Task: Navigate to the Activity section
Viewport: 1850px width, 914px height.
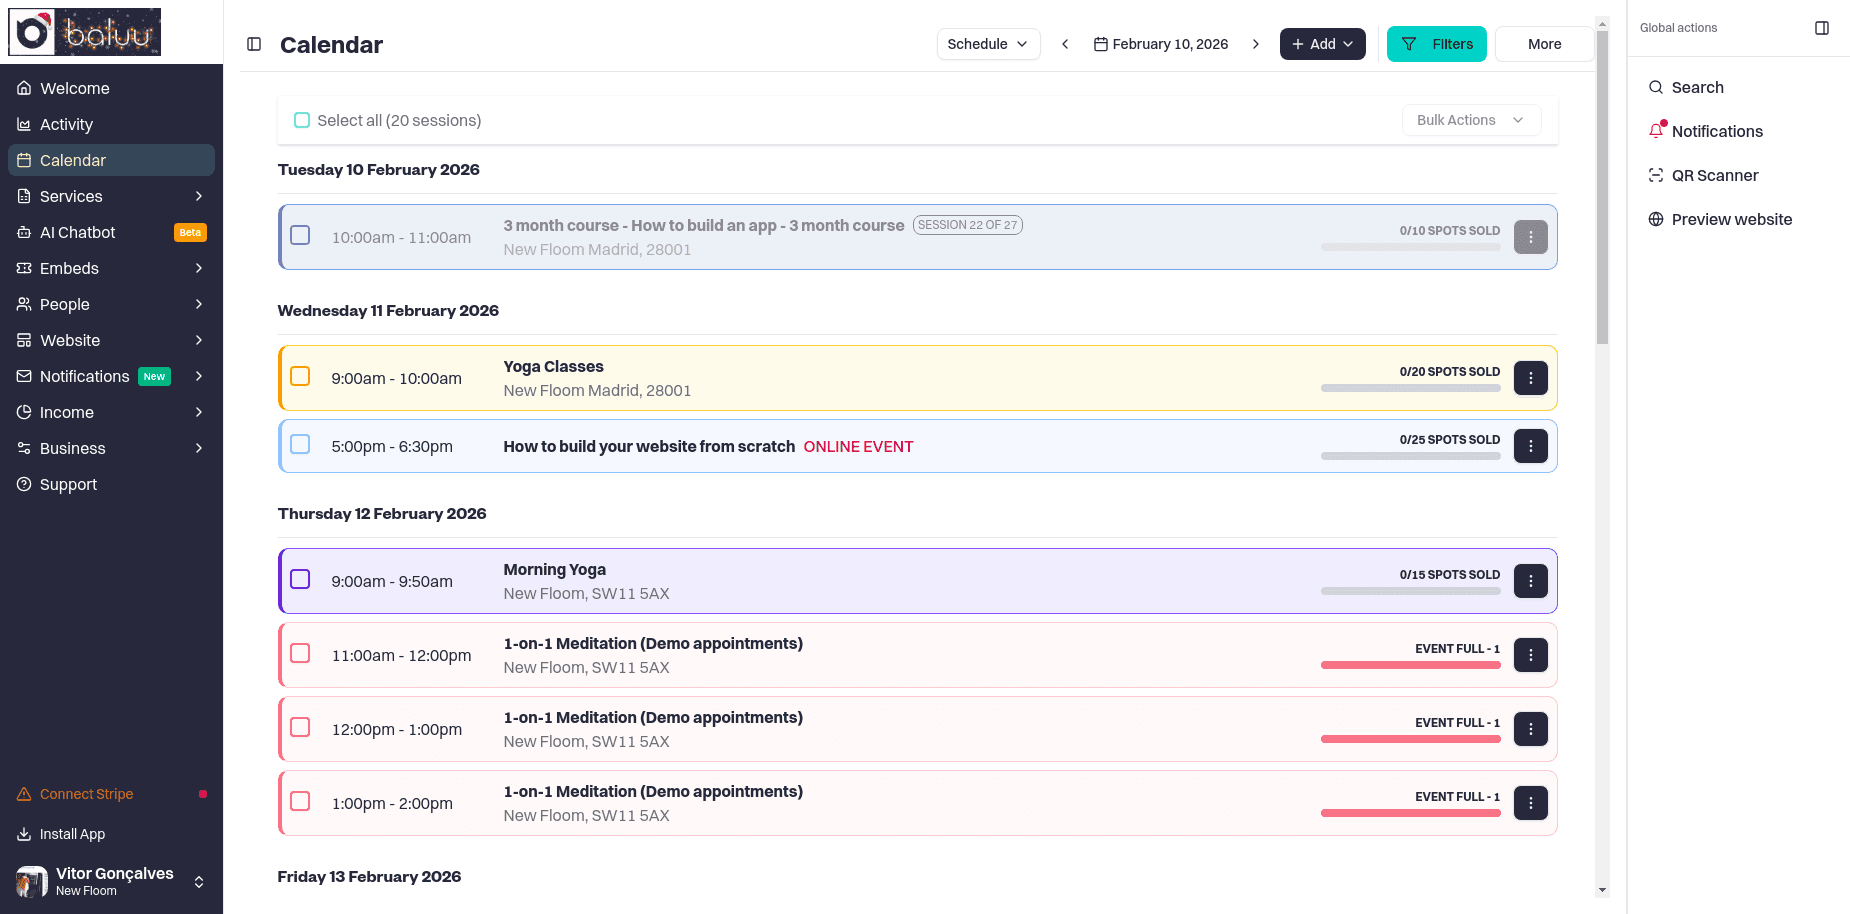Action: pyautogui.click(x=67, y=124)
